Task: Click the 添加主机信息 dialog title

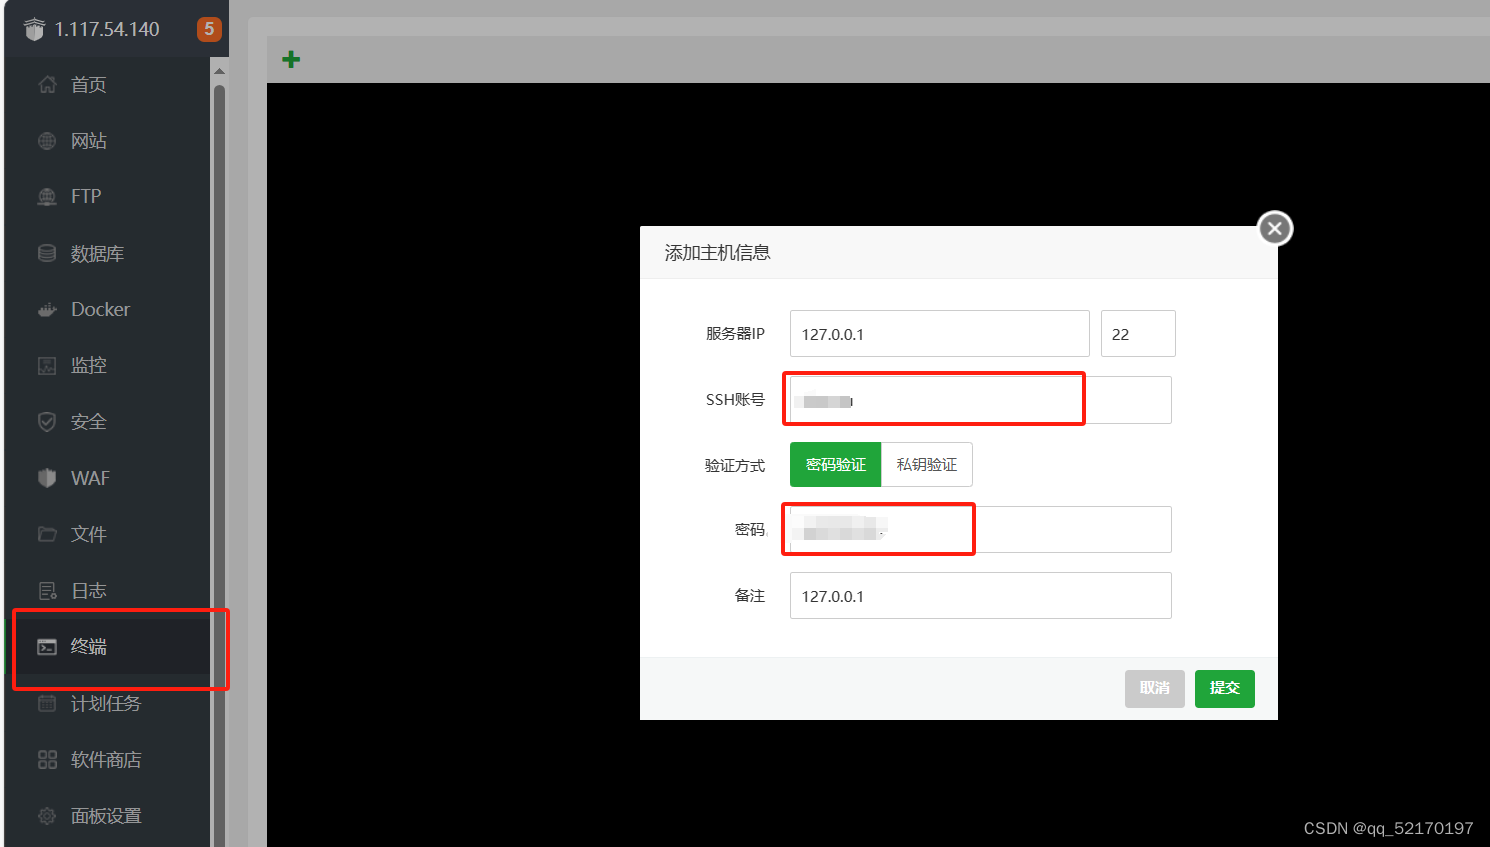Action: 718,253
